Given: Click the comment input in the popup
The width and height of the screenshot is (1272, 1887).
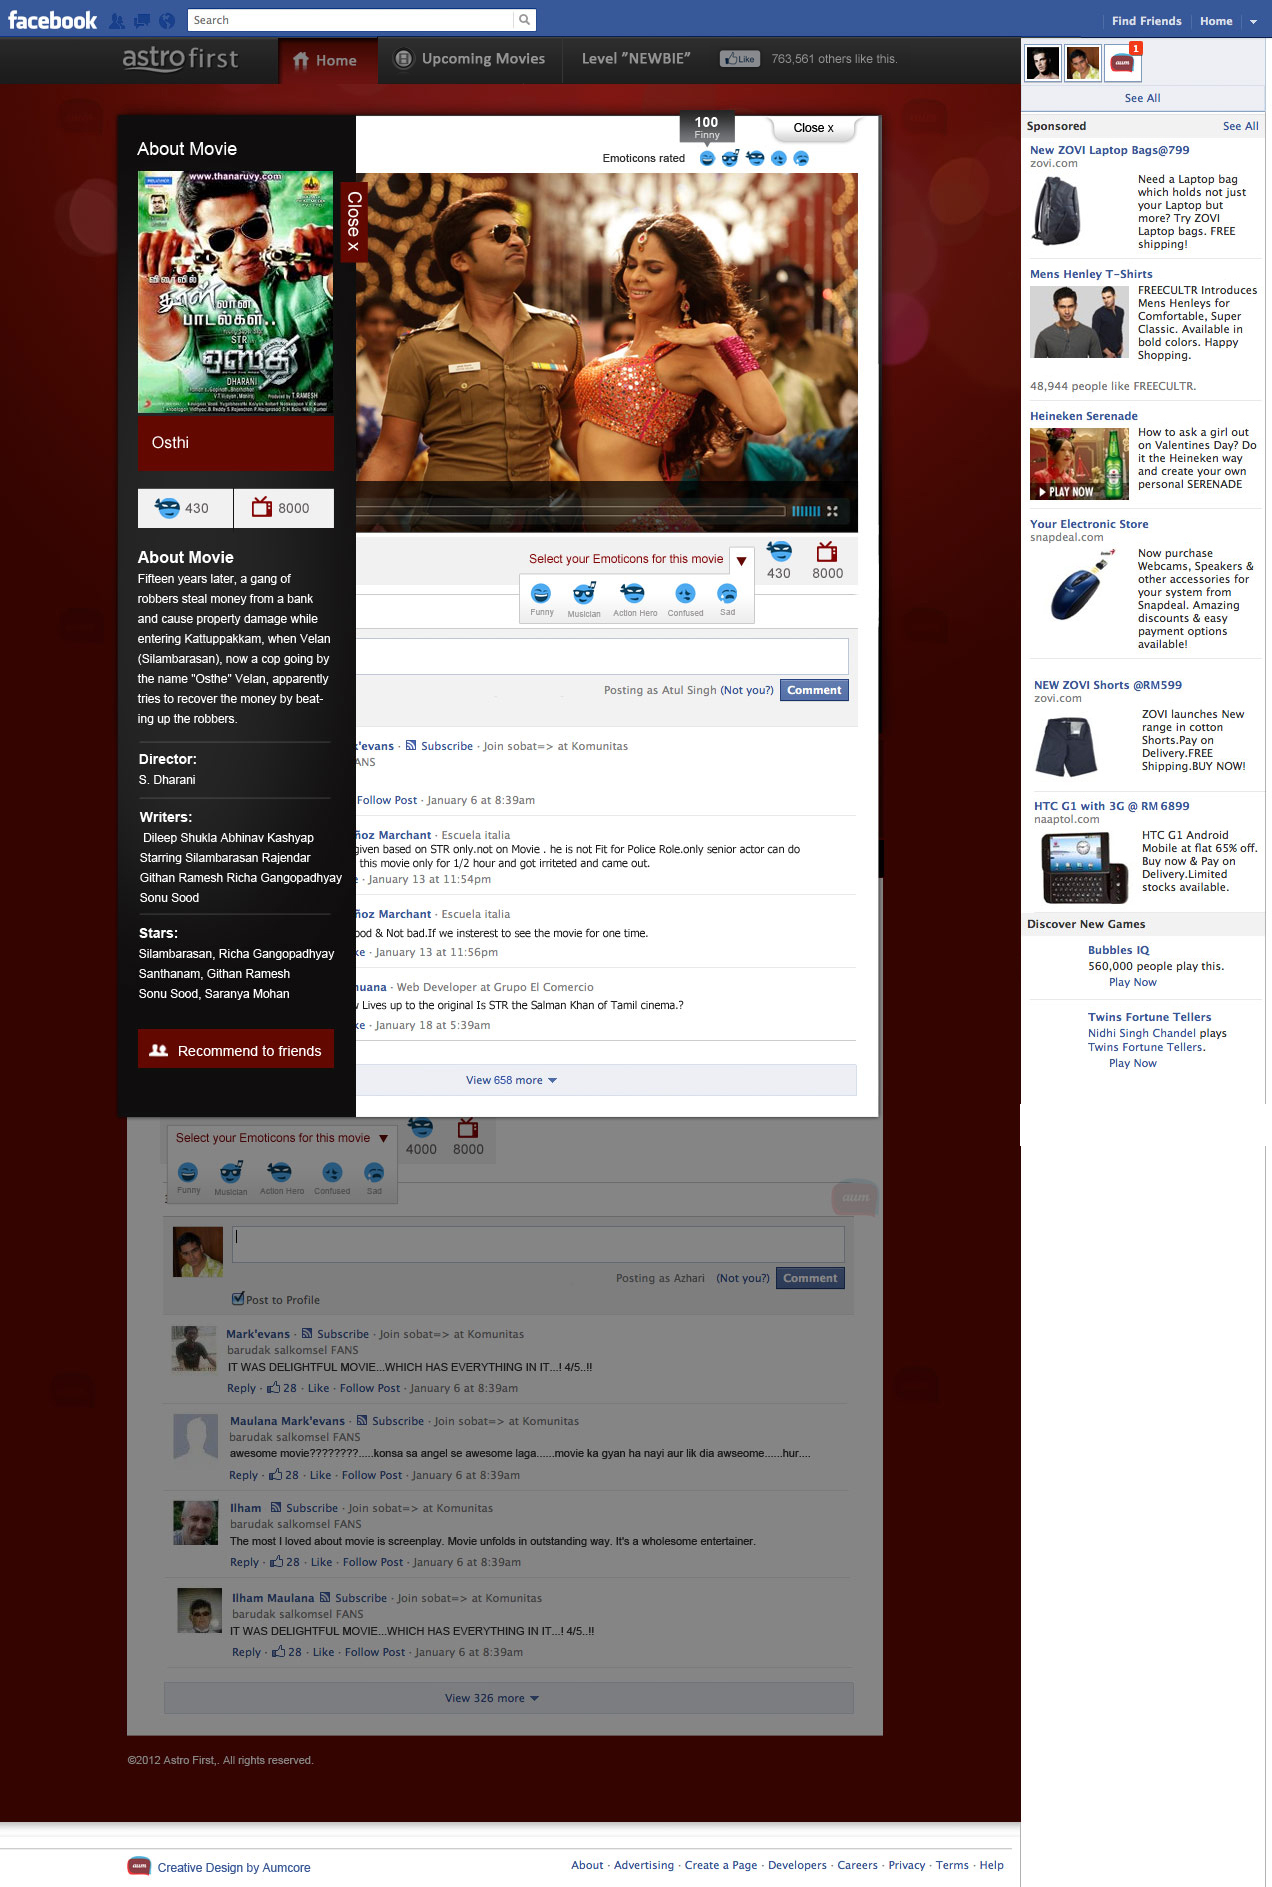Looking at the screenshot, I should pos(602,656).
